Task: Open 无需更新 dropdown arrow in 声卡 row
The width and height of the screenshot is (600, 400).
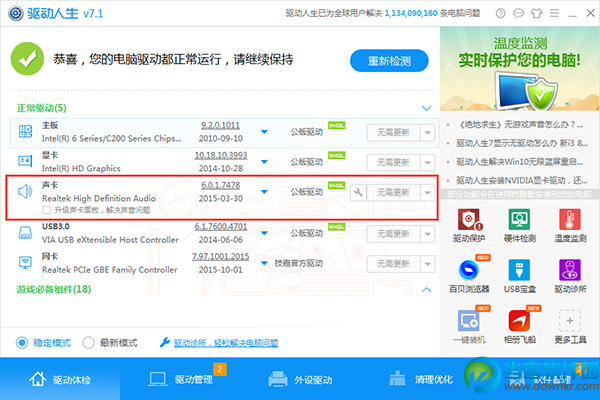Action: [427, 193]
